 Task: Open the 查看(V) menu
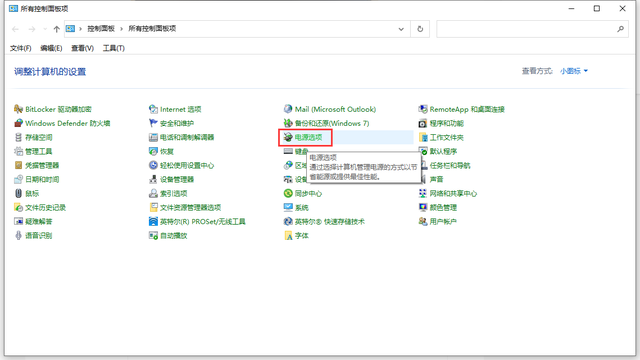coord(82,48)
